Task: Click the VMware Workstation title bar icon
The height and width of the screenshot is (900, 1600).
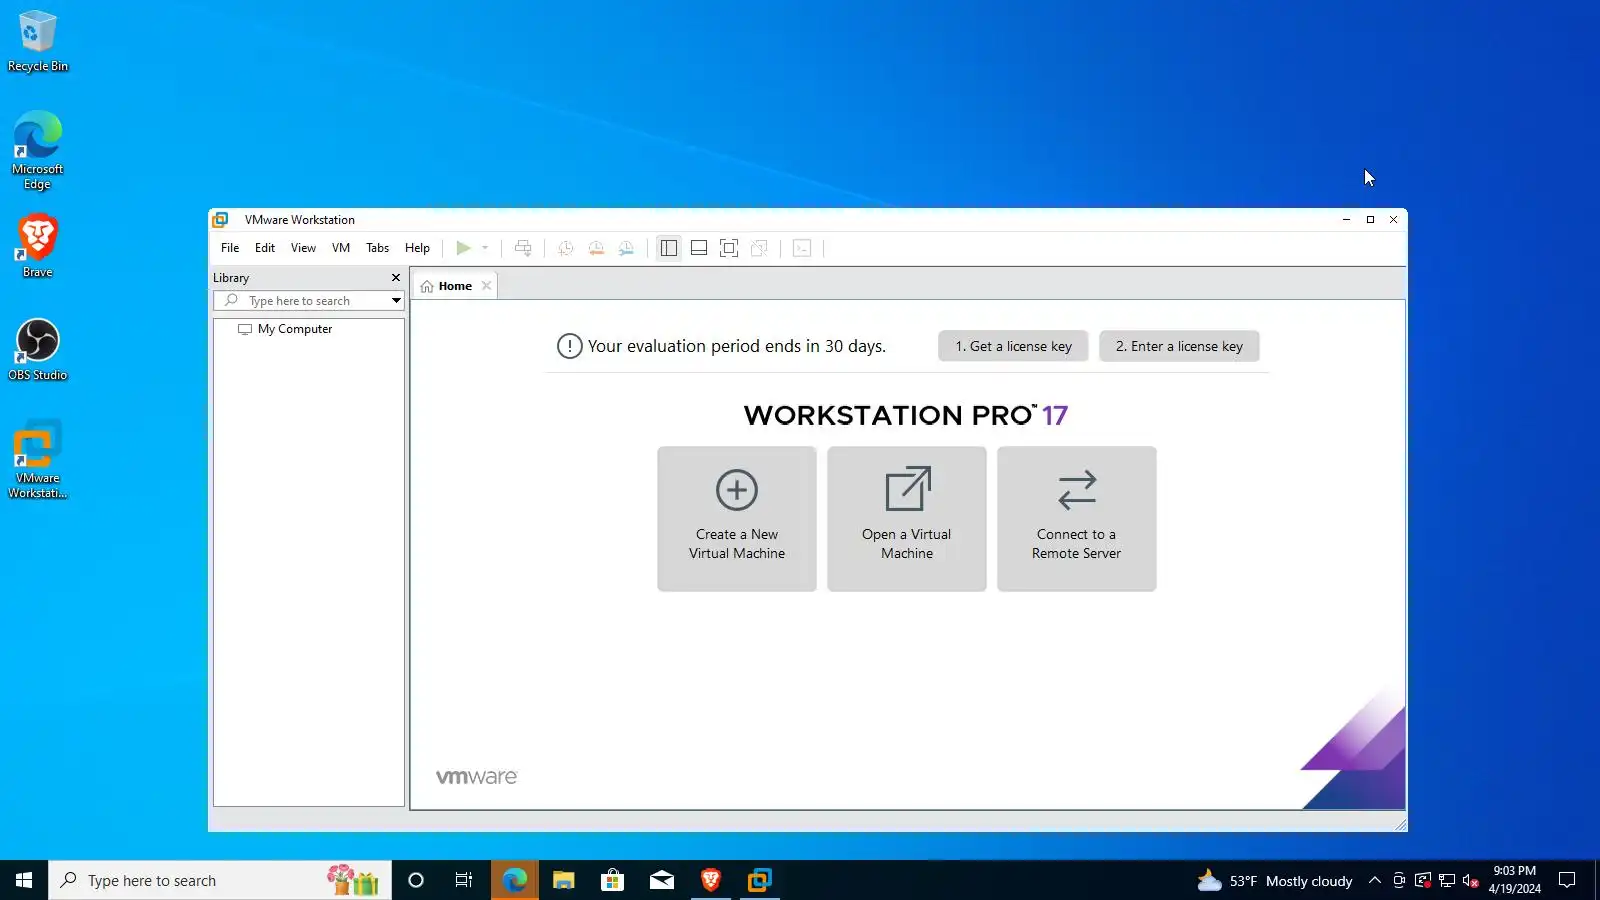Action: click(221, 220)
